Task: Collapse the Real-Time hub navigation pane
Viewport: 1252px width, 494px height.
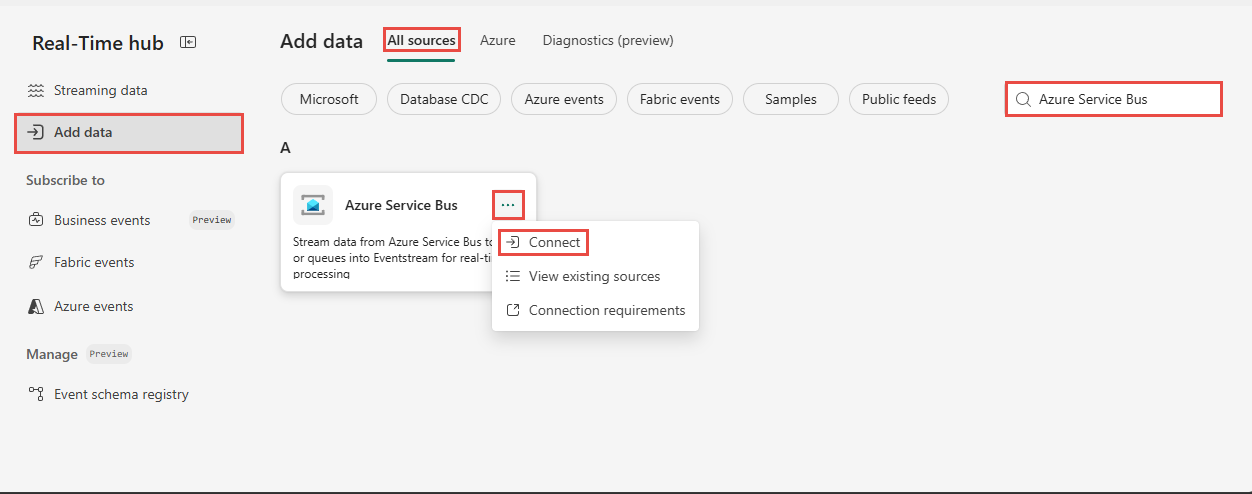Action: (187, 42)
